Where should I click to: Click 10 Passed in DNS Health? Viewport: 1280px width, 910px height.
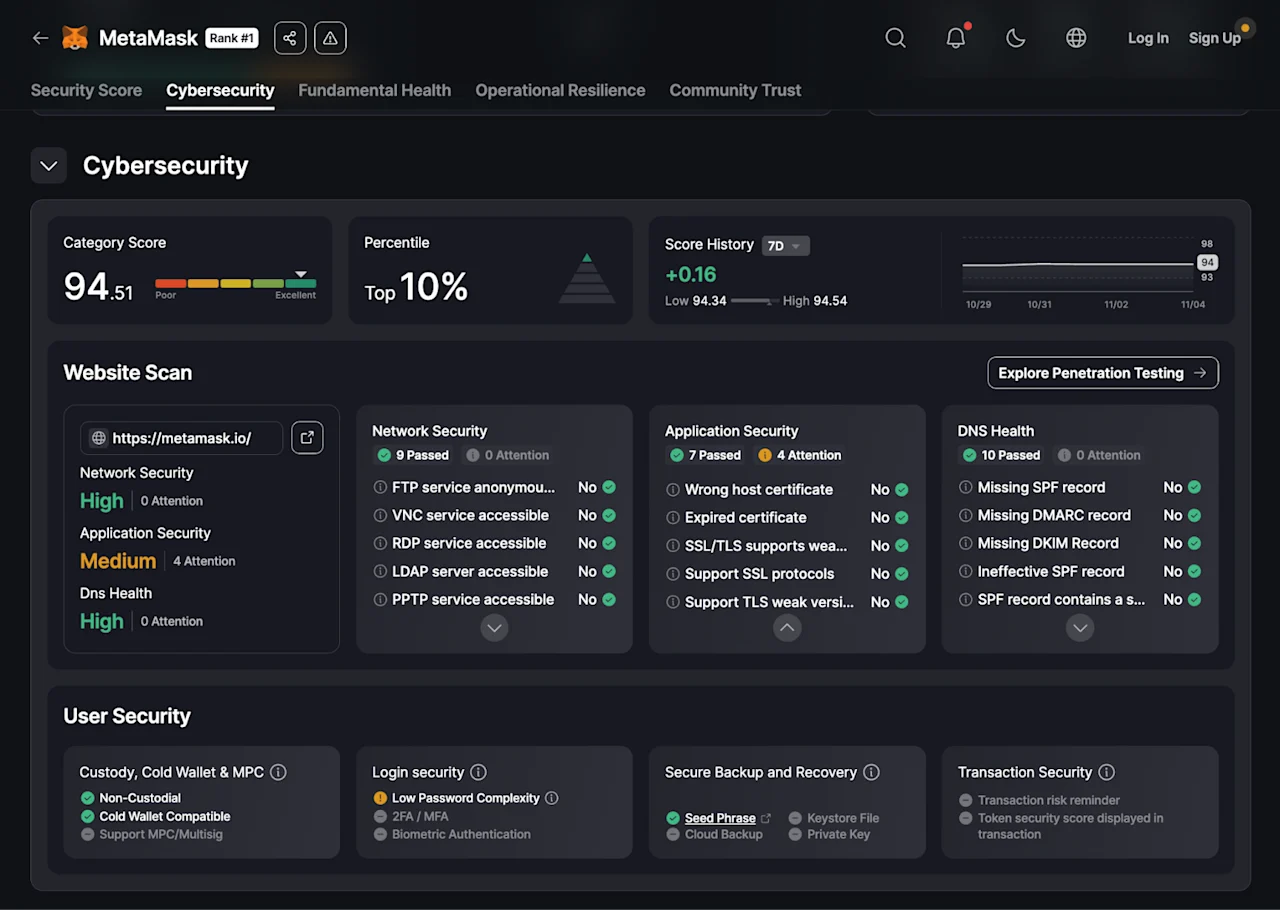1001,455
